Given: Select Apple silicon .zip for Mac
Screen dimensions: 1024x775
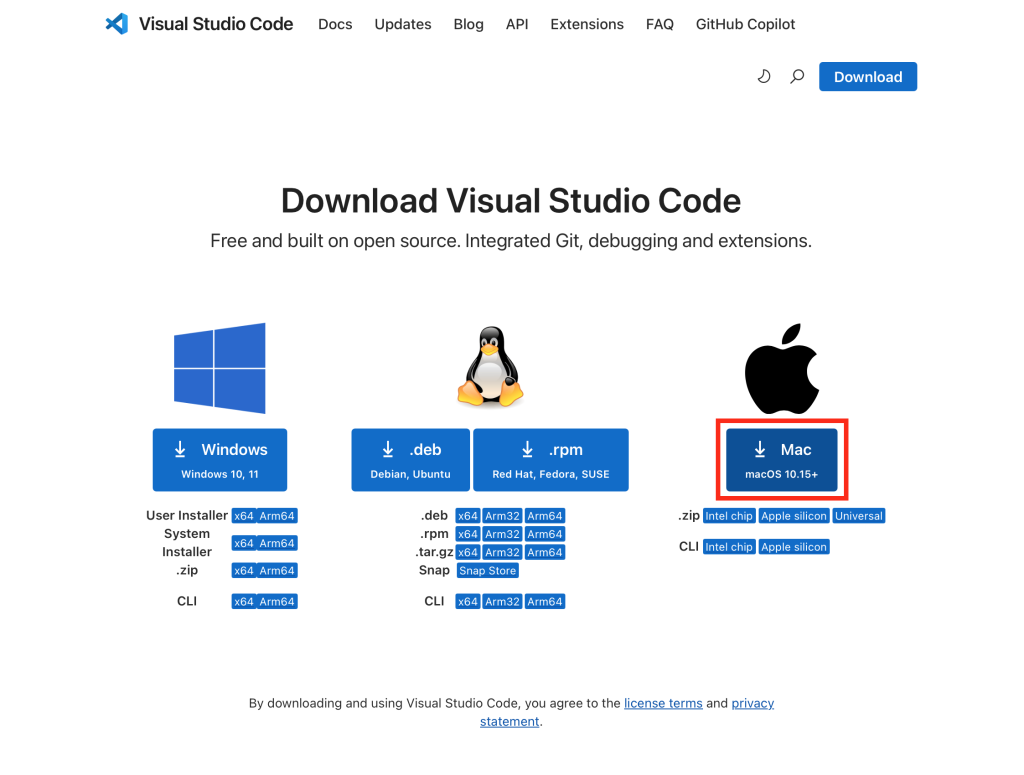Looking at the screenshot, I should pyautogui.click(x=794, y=516).
